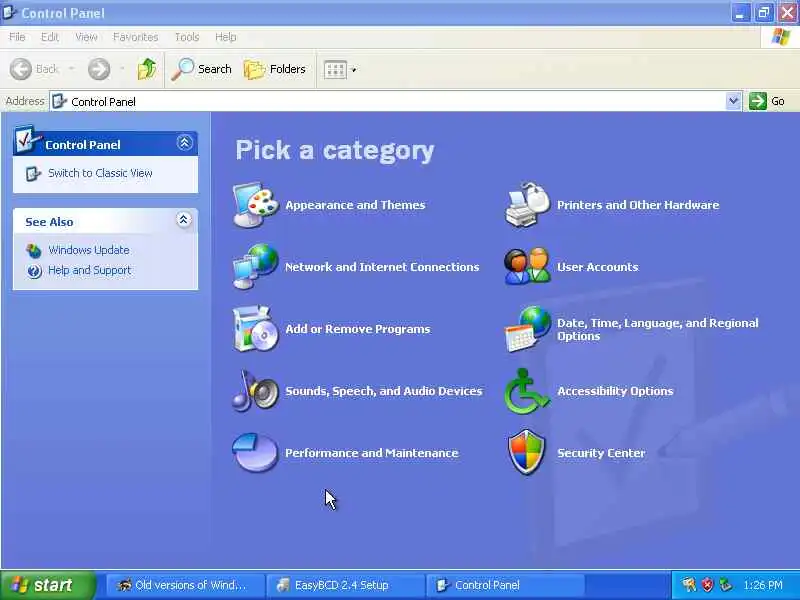Collapse the See Also sidebar section
This screenshot has height=600, width=800.
click(183, 220)
